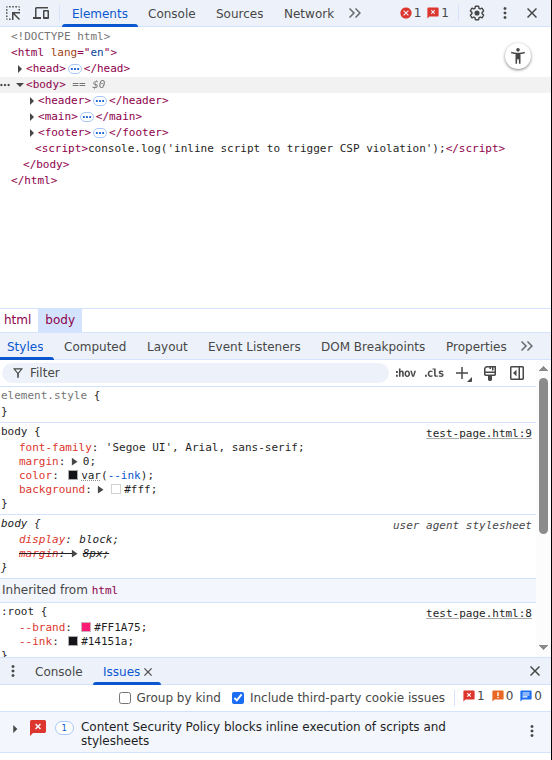This screenshot has width=552, height=760.
Task: Open the --ink #14151a color swatch
Action: coord(73,641)
